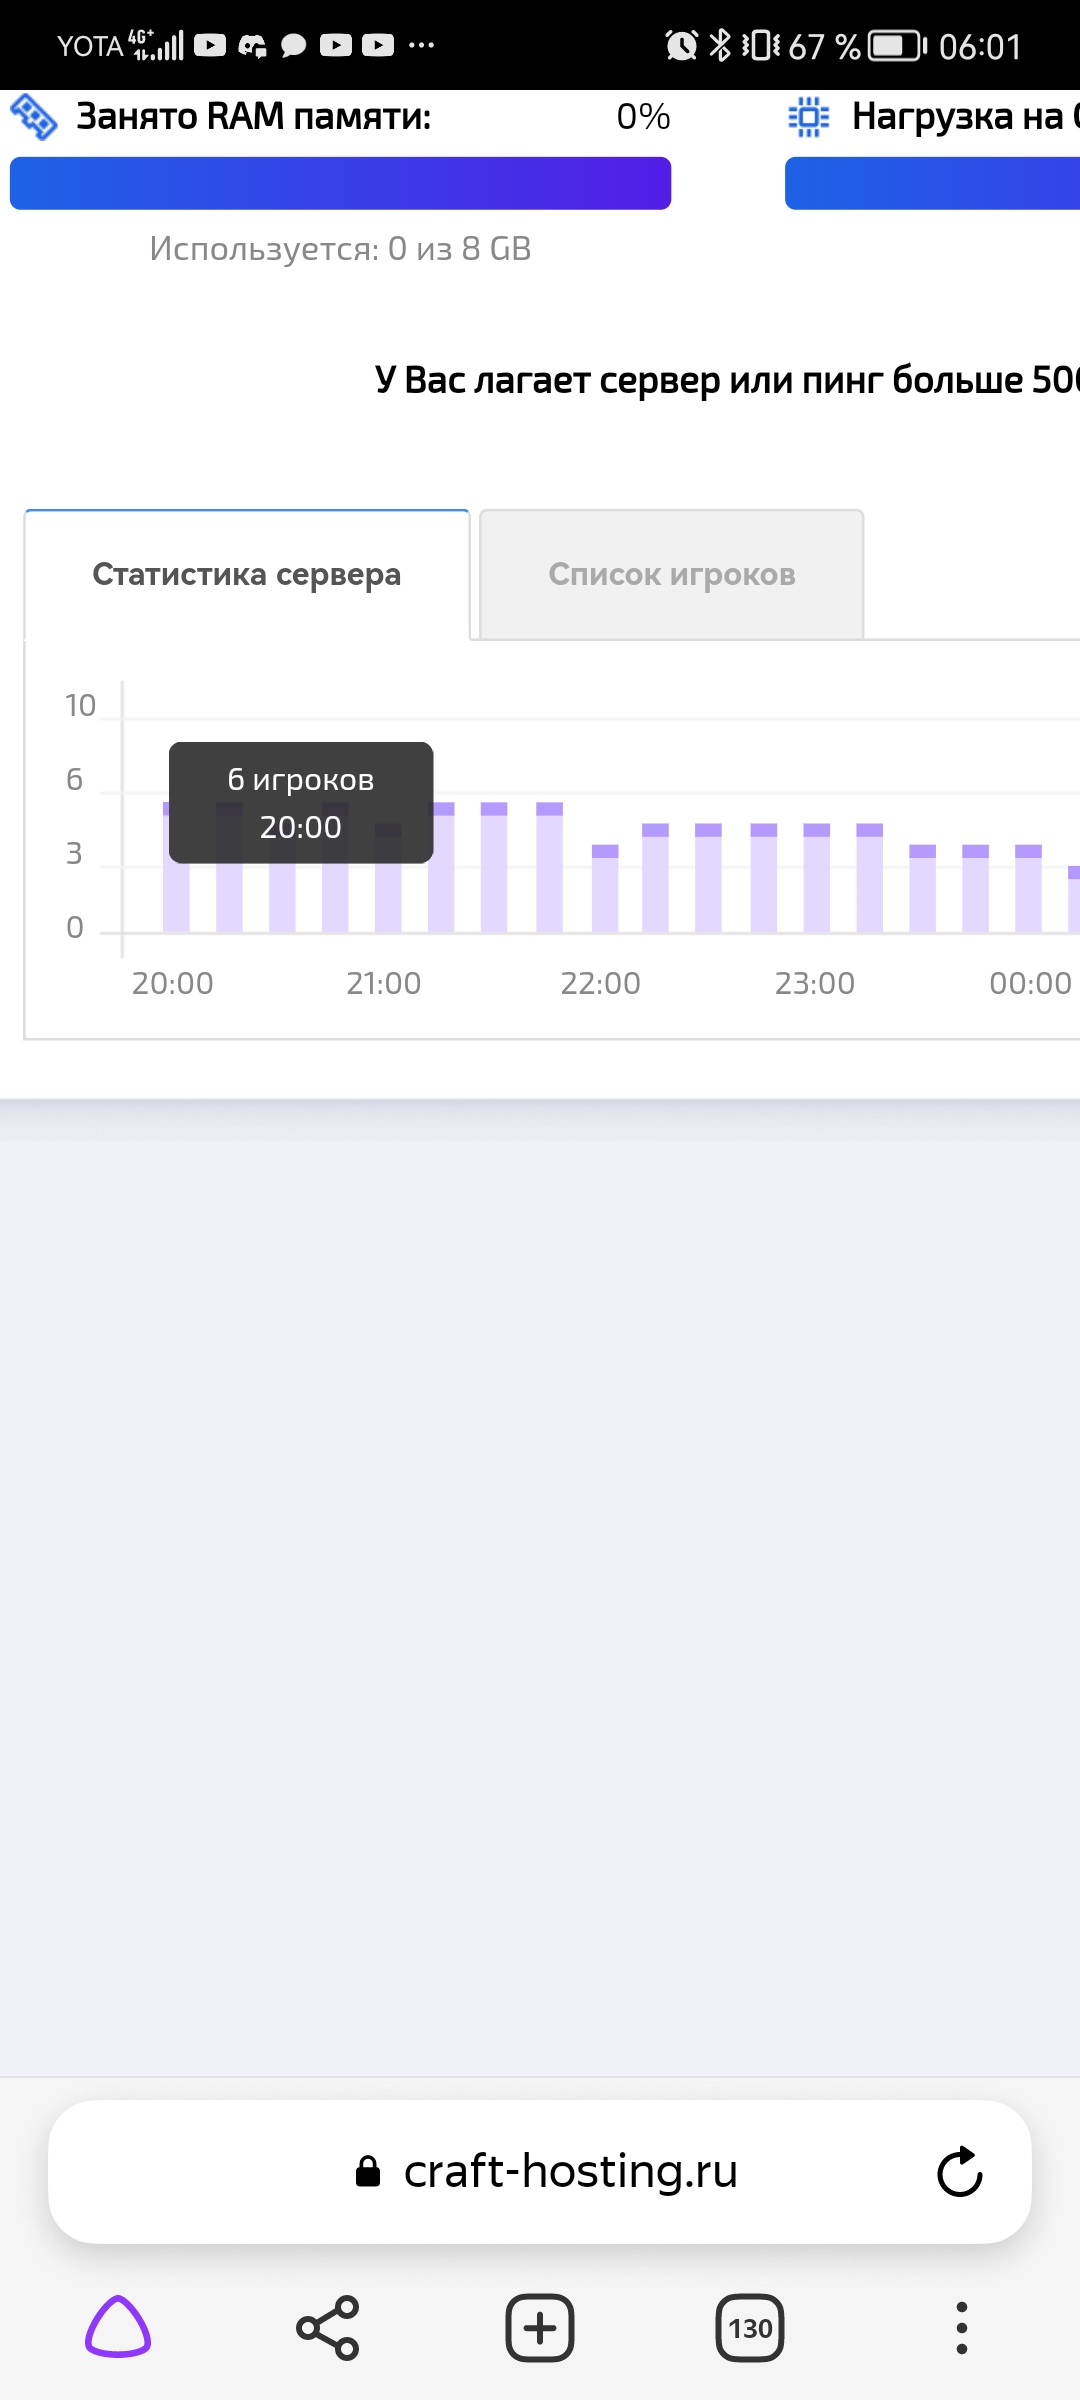Open Alice assistant in browser bar

tap(118, 2327)
